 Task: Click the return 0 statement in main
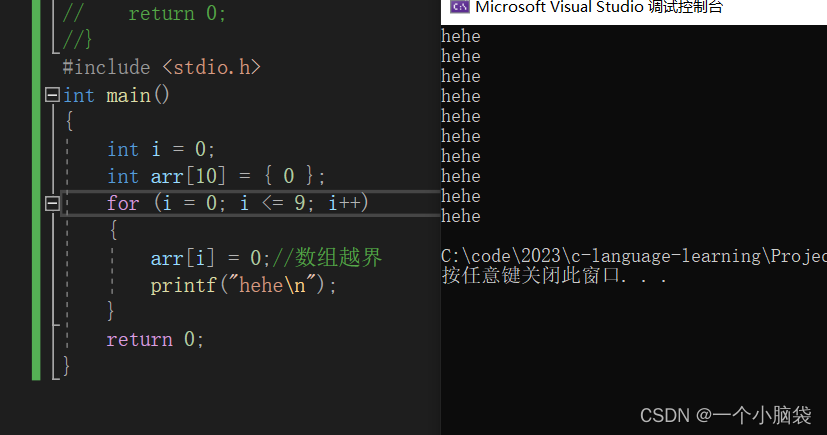(x=155, y=339)
